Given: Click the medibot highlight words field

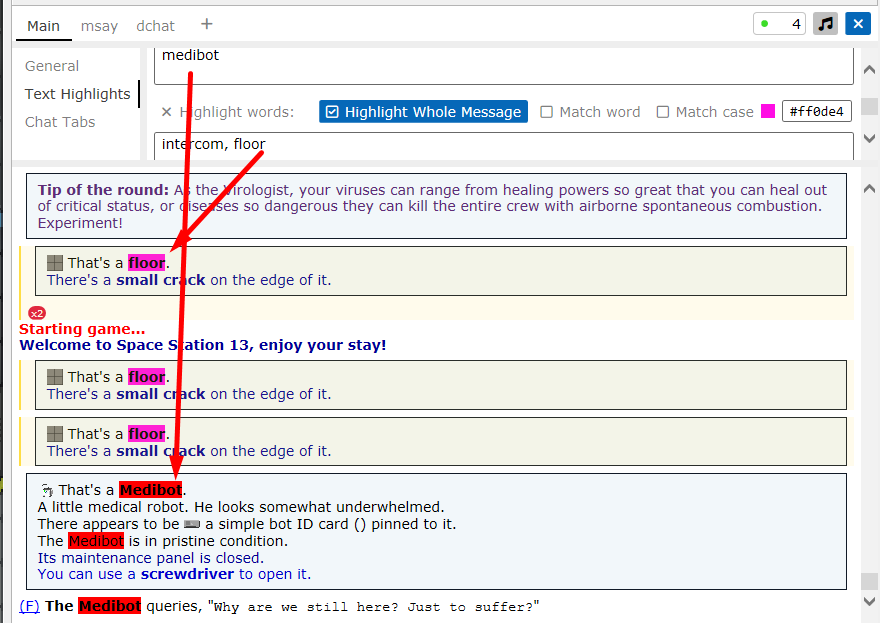Looking at the screenshot, I should 503,66.
